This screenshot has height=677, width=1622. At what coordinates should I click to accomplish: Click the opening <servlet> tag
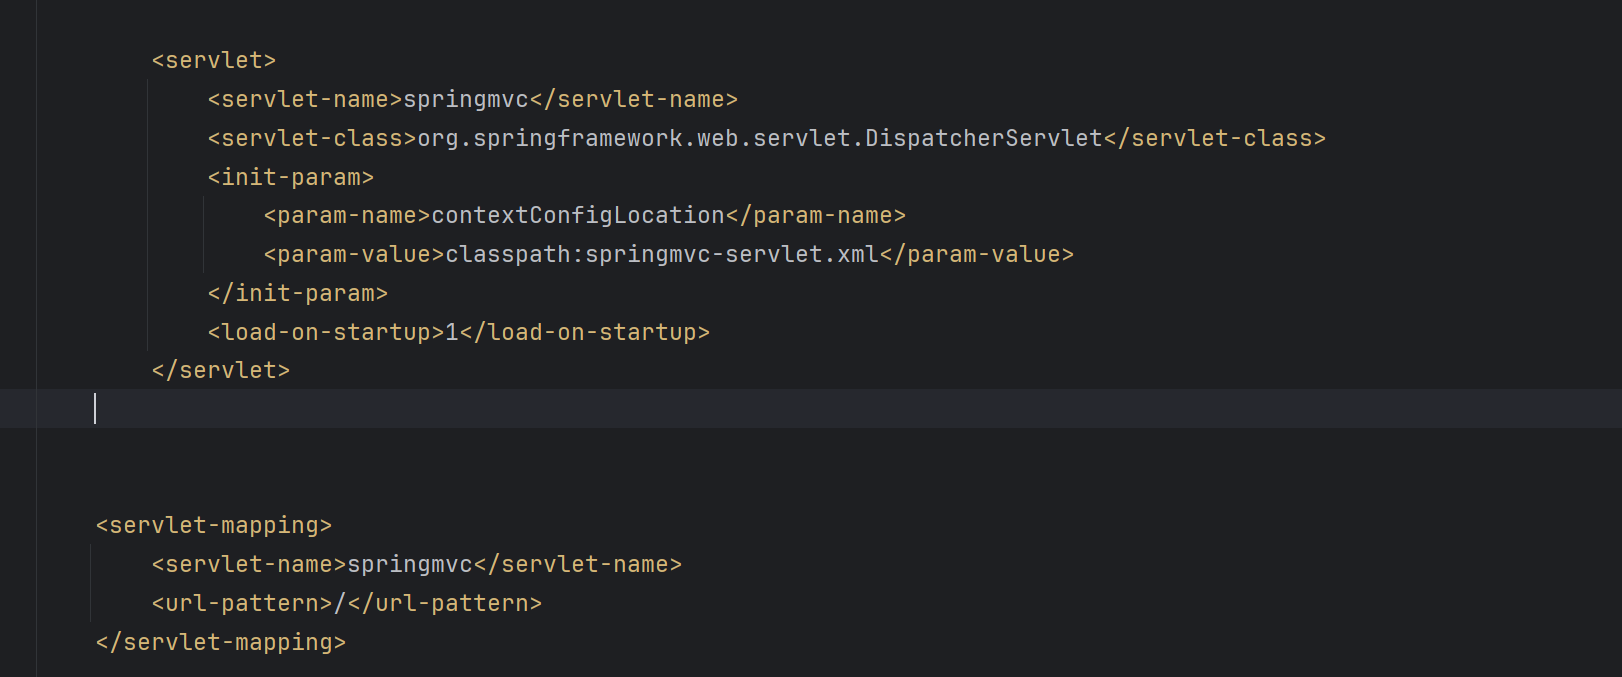[213, 61]
